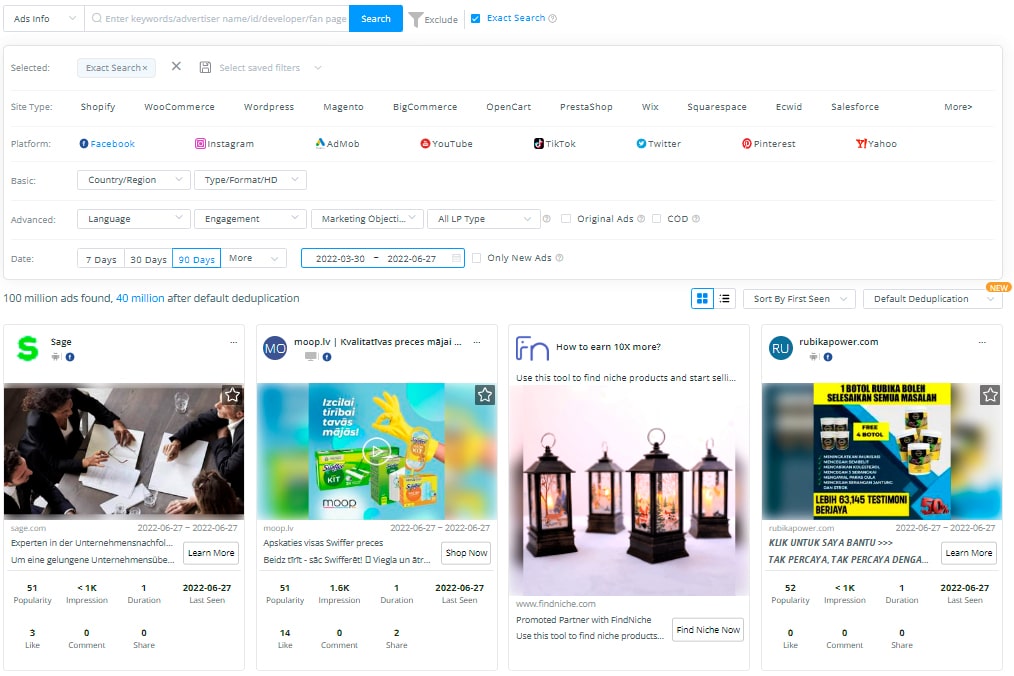Open the date range calendar icon

tap(456, 258)
